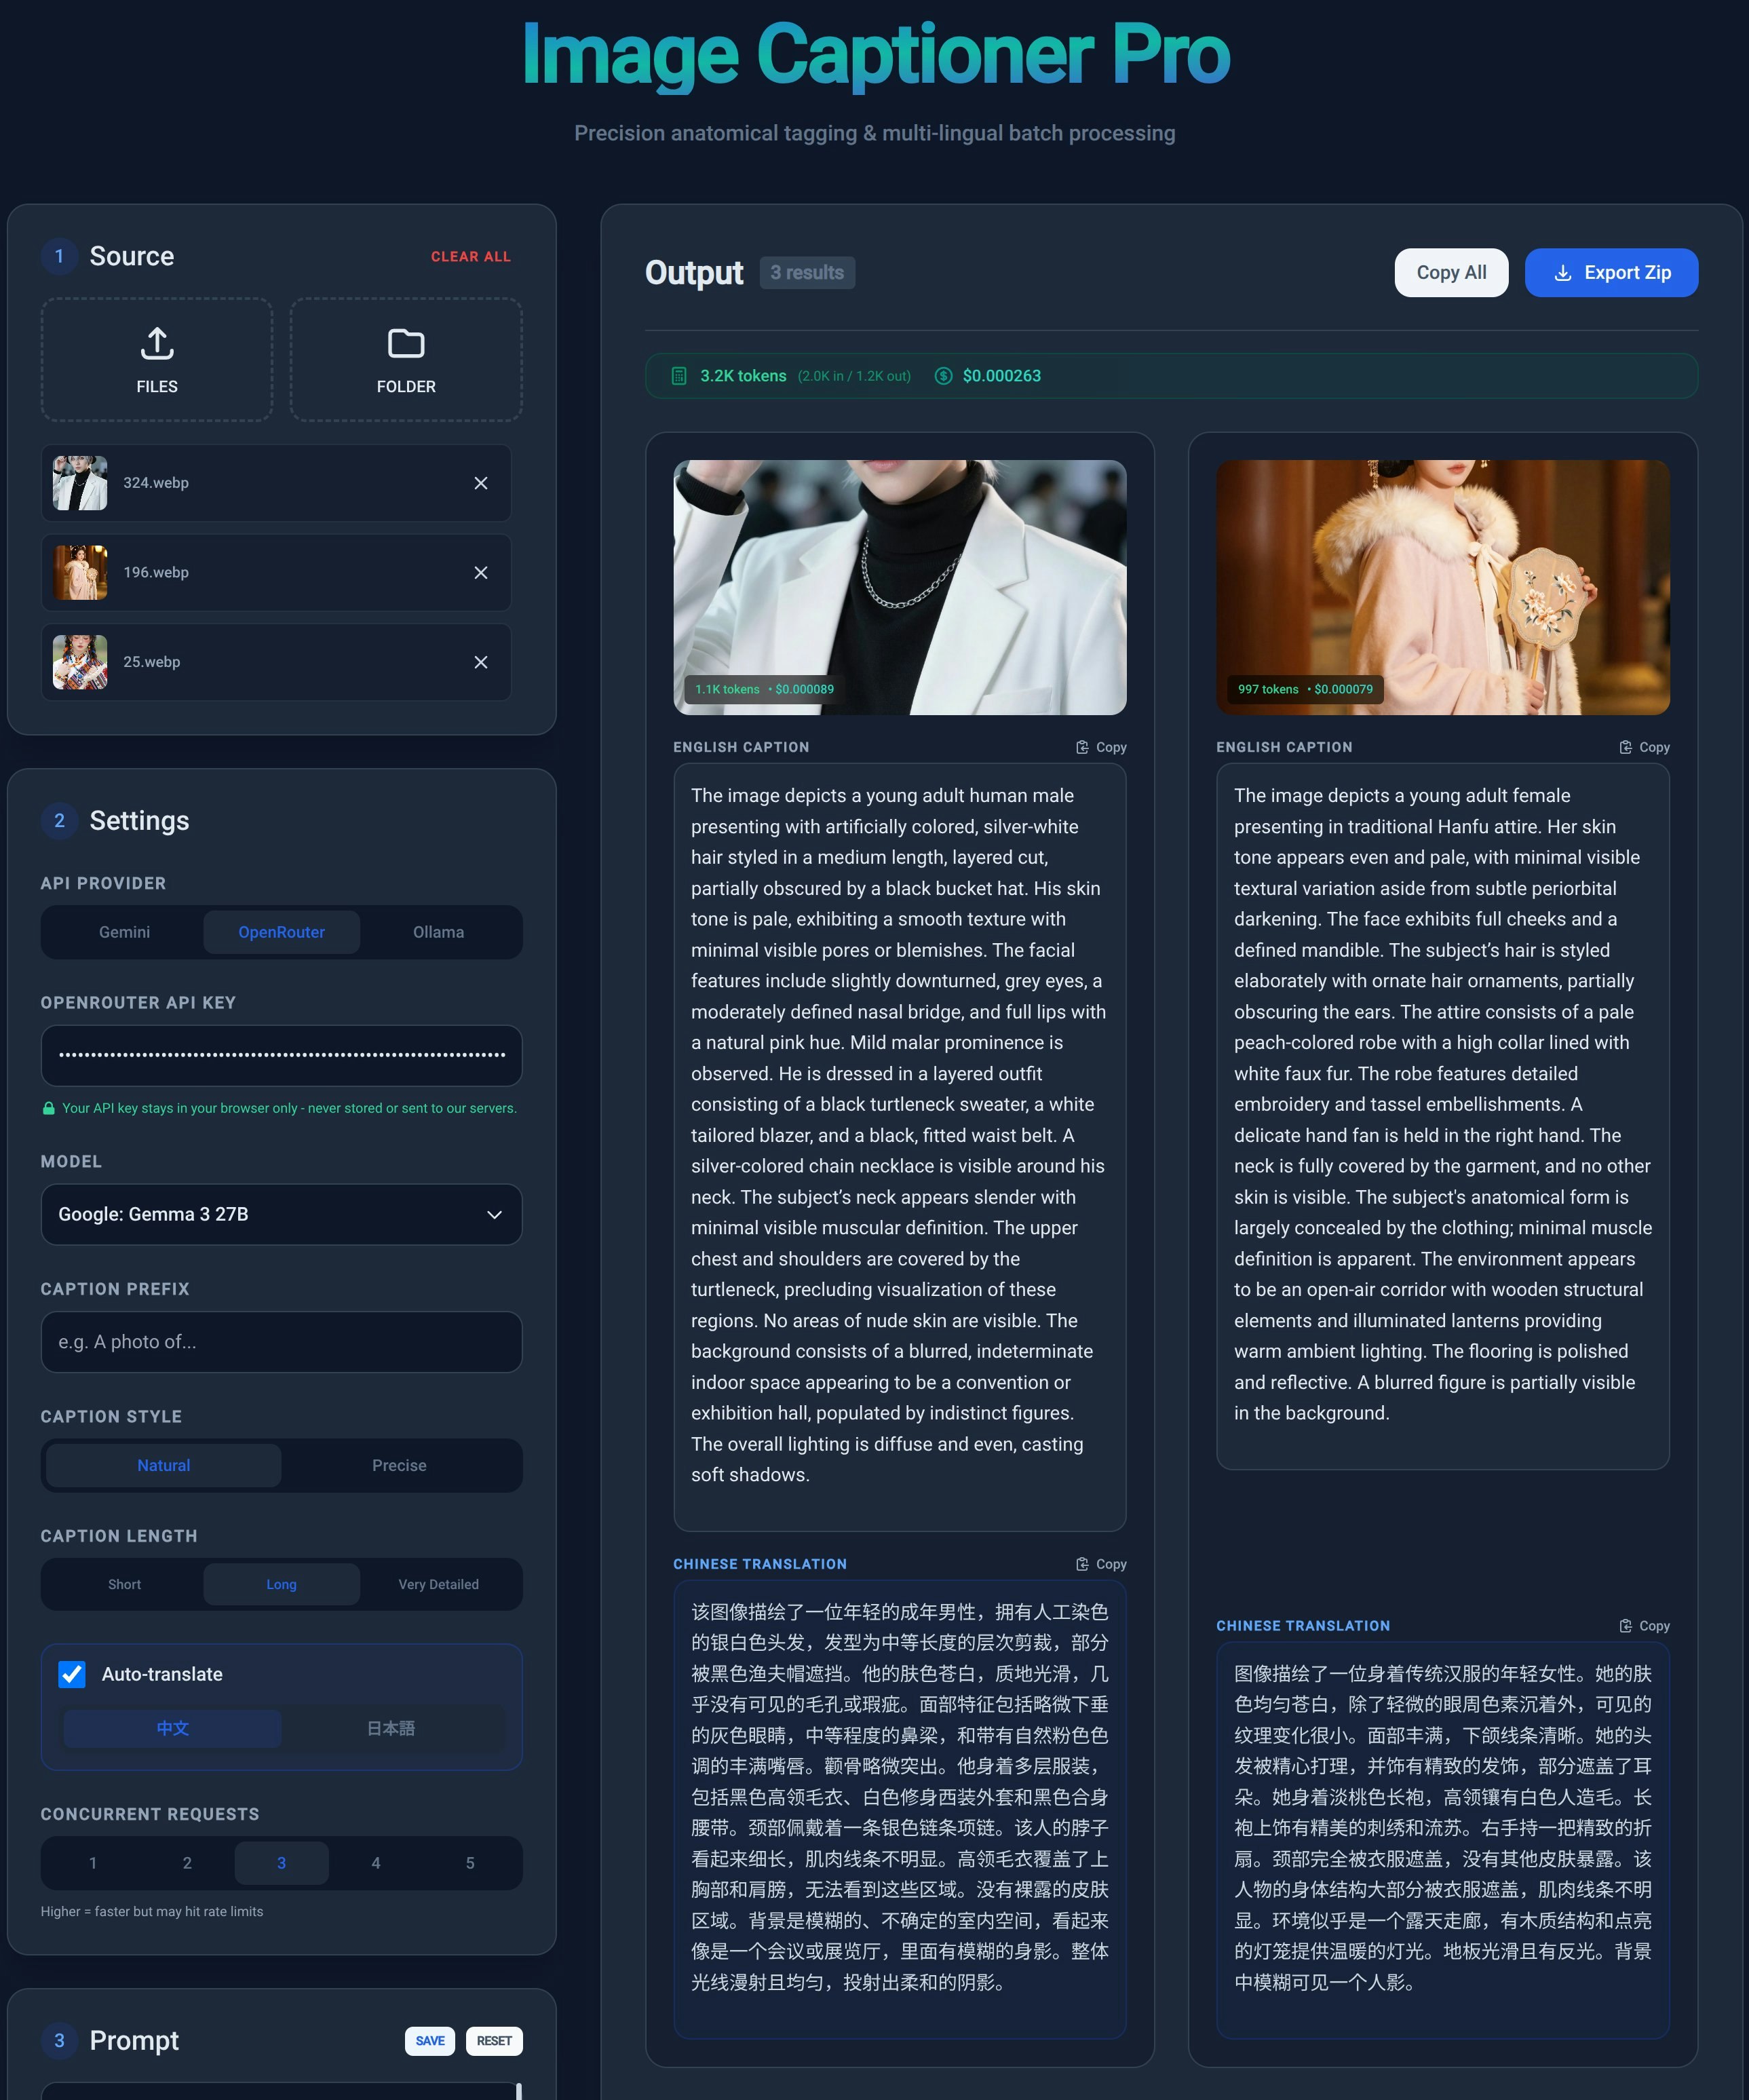Open the Folder upload picker
Image resolution: width=1749 pixels, height=2100 pixels.
pyautogui.click(x=405, y=360)
